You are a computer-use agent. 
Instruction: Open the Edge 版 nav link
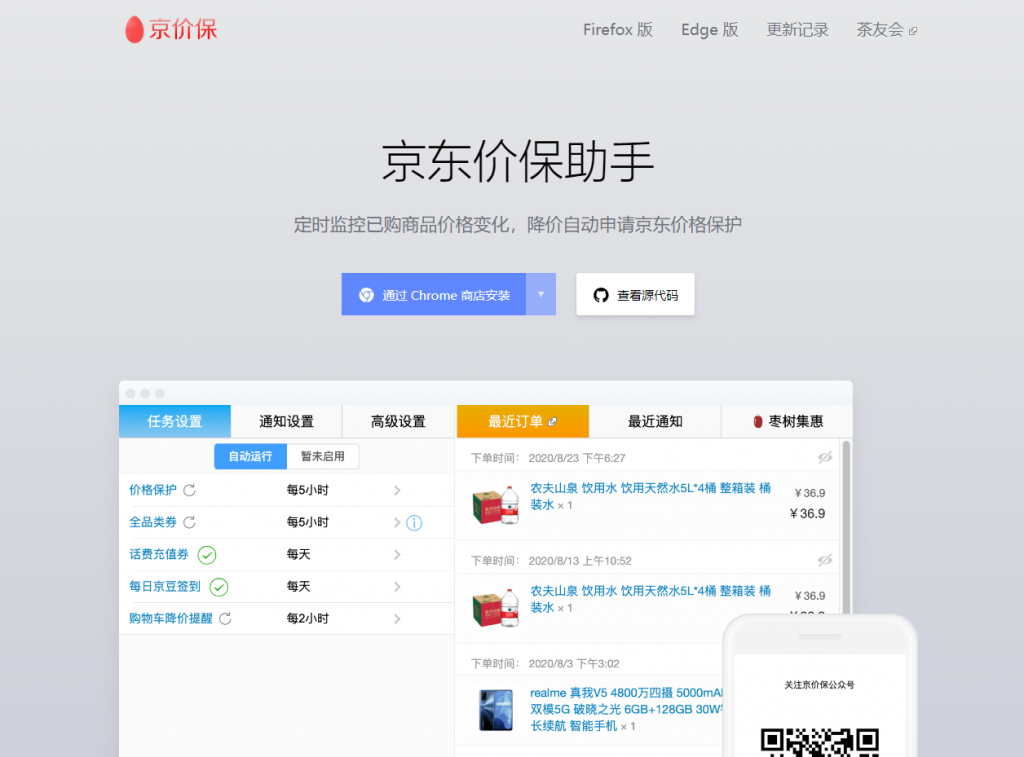[x=710, y=29]
